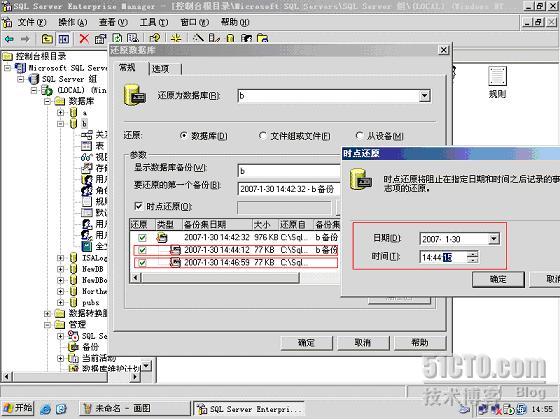This screenshot has height=420, width=560.
Task: Click 取消 in 还原数据库 dialog
Action: click(x=363, y=343)
